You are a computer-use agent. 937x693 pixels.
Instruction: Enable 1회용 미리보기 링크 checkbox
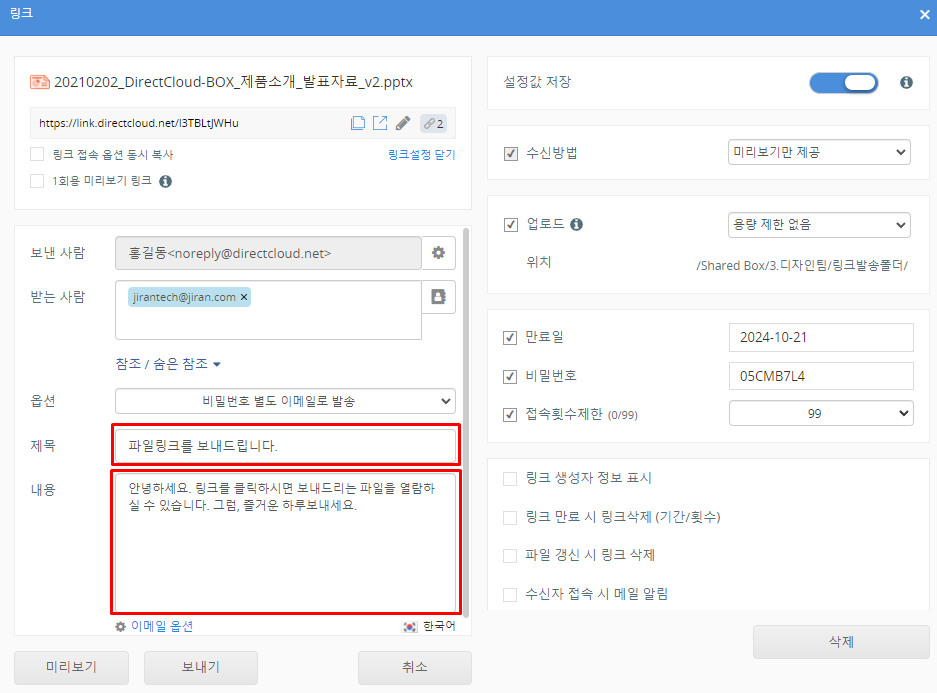(37, 181)
